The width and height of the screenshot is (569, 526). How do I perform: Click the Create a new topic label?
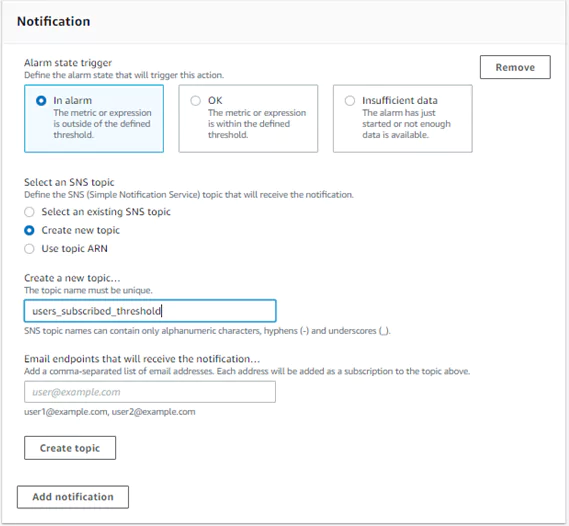tap(72, 278)
